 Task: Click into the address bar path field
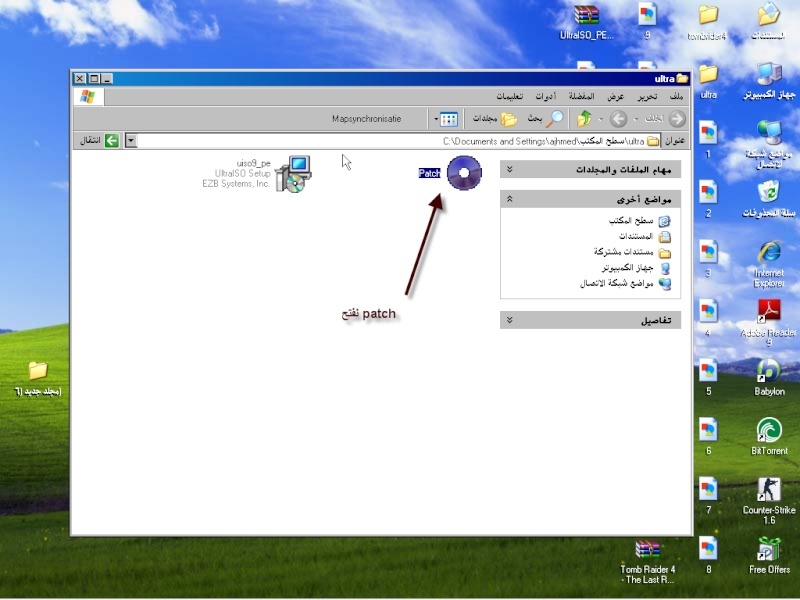398,141
